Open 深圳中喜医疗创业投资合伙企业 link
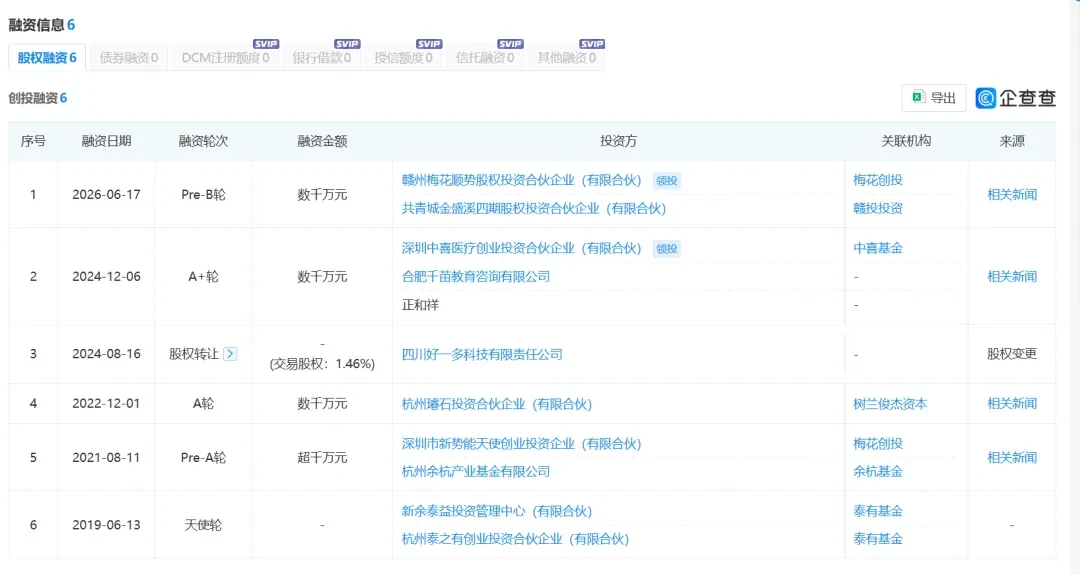 click(521, 249)
